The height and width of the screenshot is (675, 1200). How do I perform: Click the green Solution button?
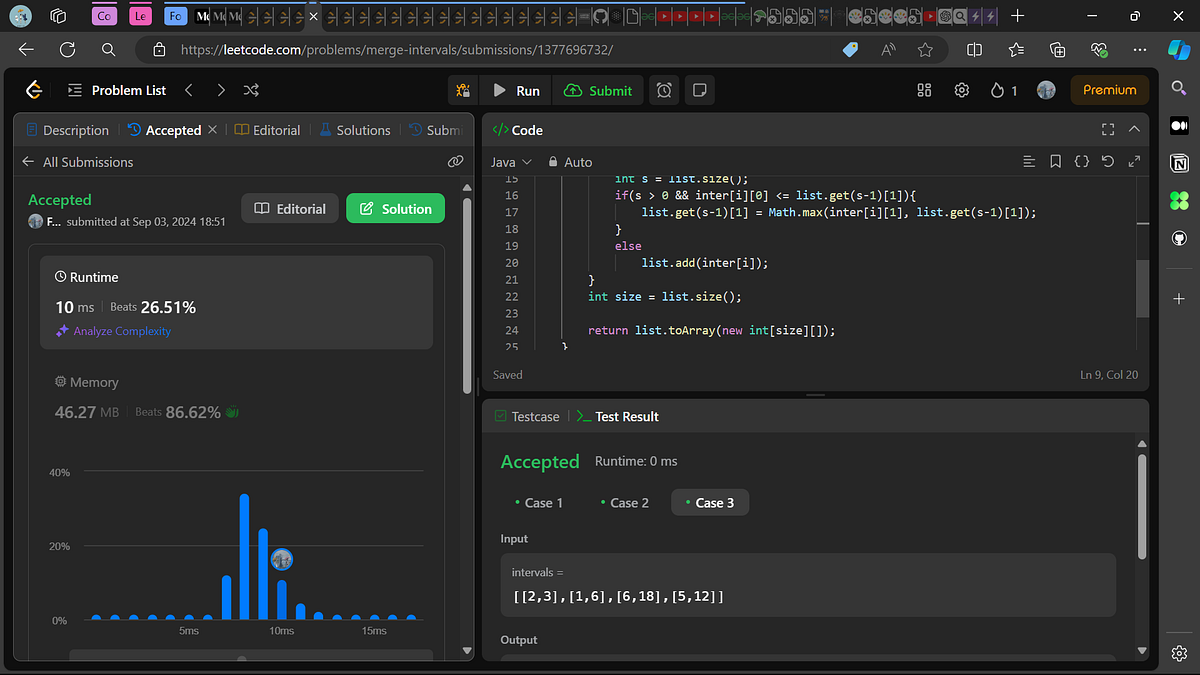[395, 209]
